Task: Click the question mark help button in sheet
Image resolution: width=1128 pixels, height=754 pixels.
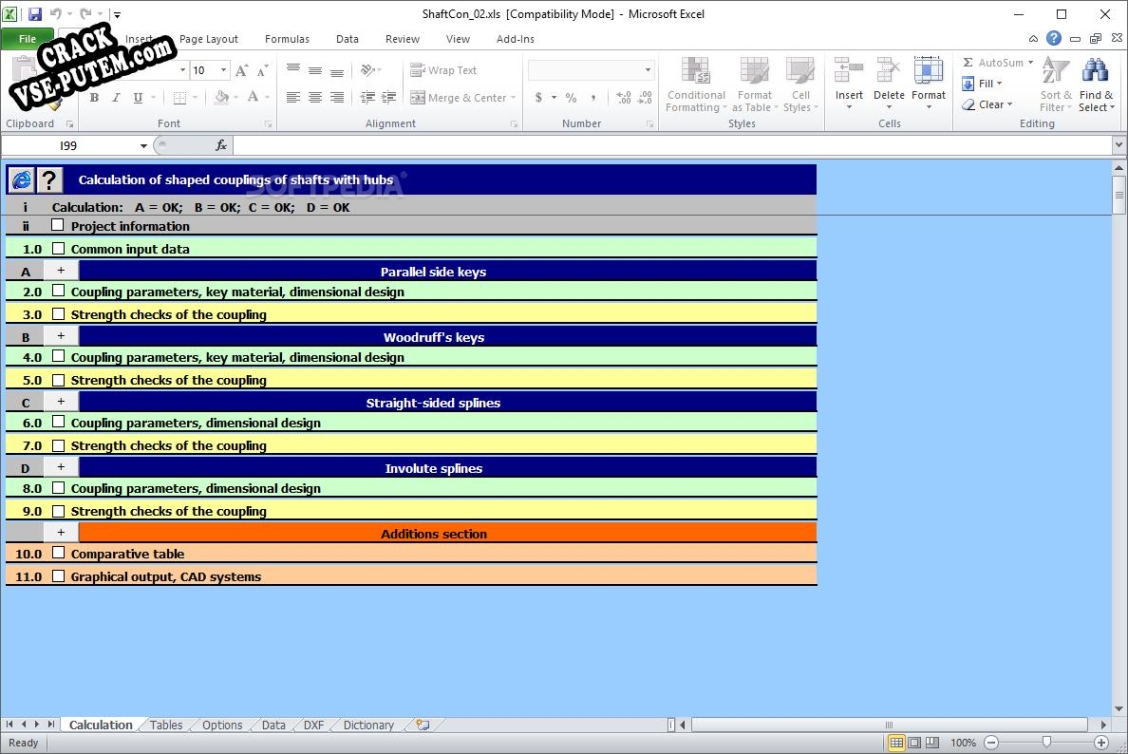Action: point(49,180)
